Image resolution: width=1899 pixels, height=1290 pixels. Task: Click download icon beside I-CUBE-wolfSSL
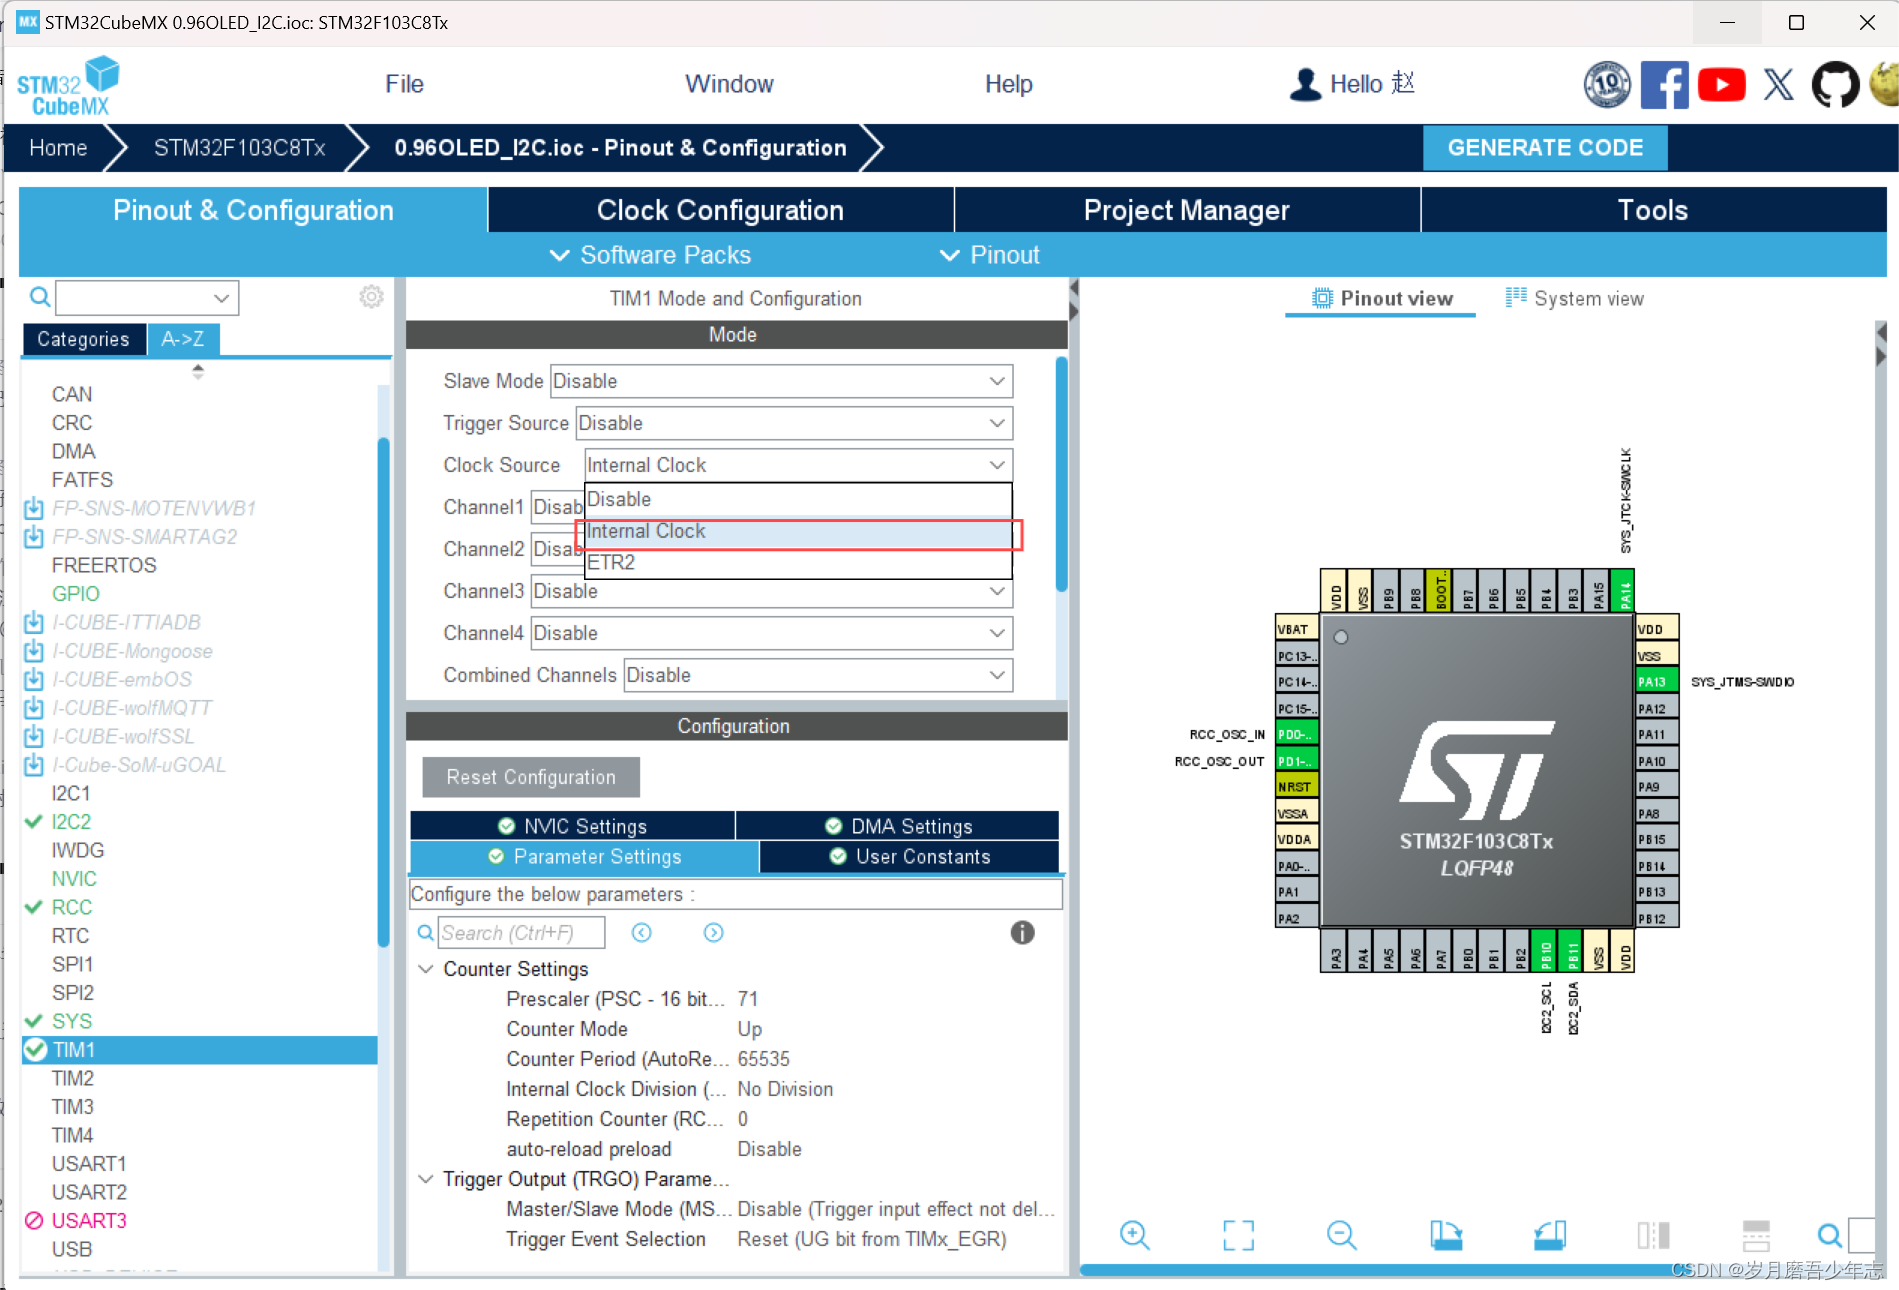point(34,736)
